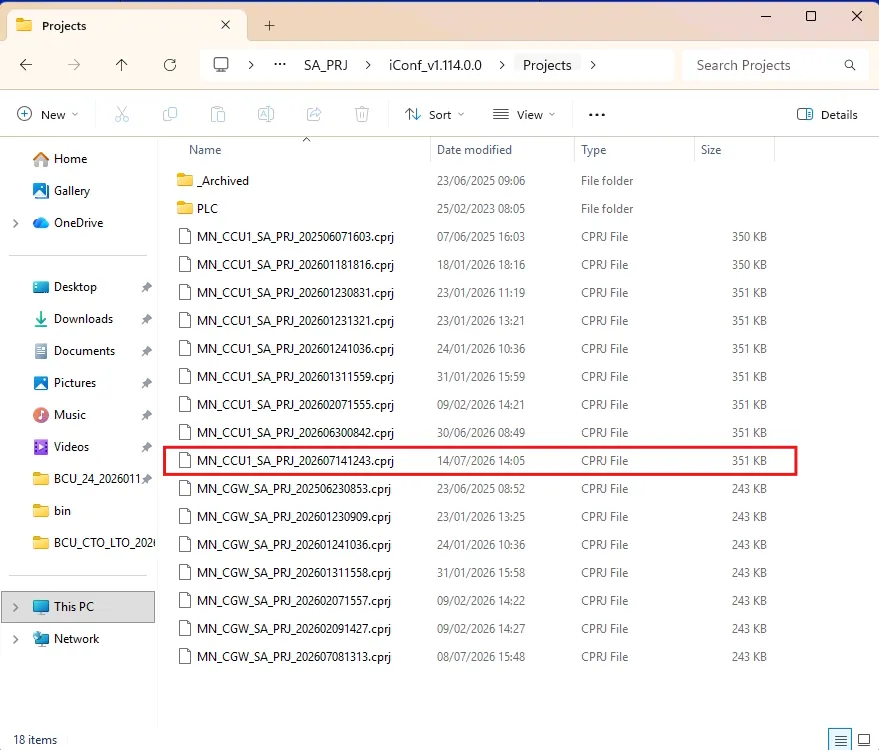Go back with the left arrow

point(26,65)
